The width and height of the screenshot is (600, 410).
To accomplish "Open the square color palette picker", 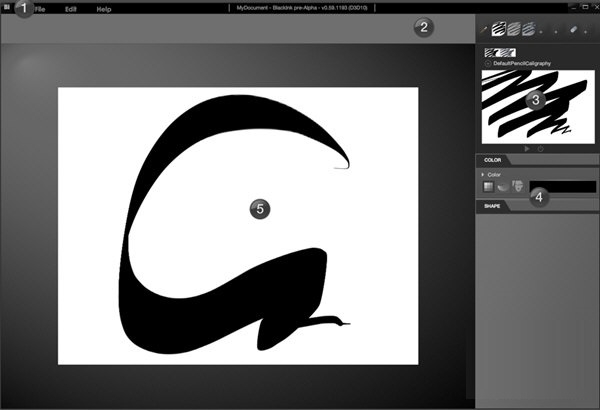I will point(488,186).
